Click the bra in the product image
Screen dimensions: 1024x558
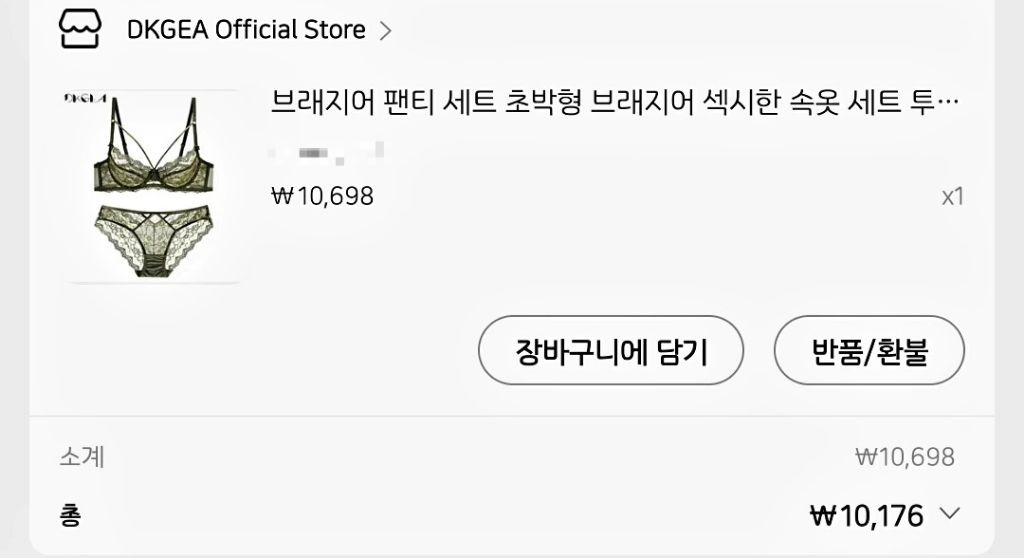(154, 147)
